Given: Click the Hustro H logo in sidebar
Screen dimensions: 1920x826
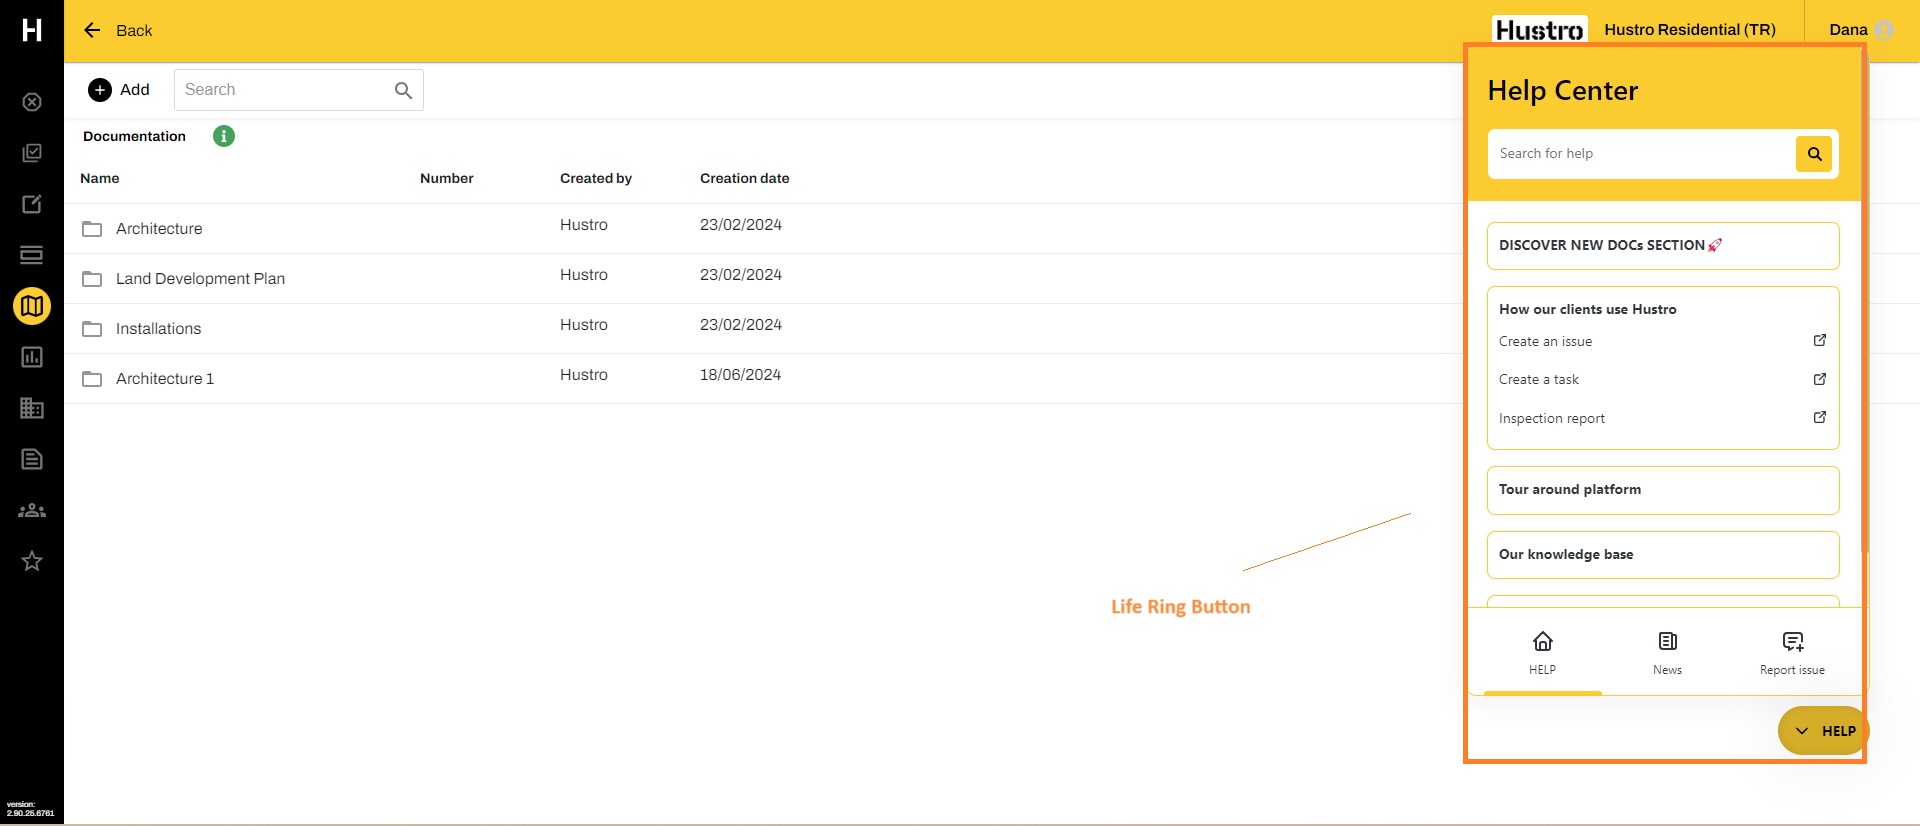Looking at the screenshot, I should point(32,30).
